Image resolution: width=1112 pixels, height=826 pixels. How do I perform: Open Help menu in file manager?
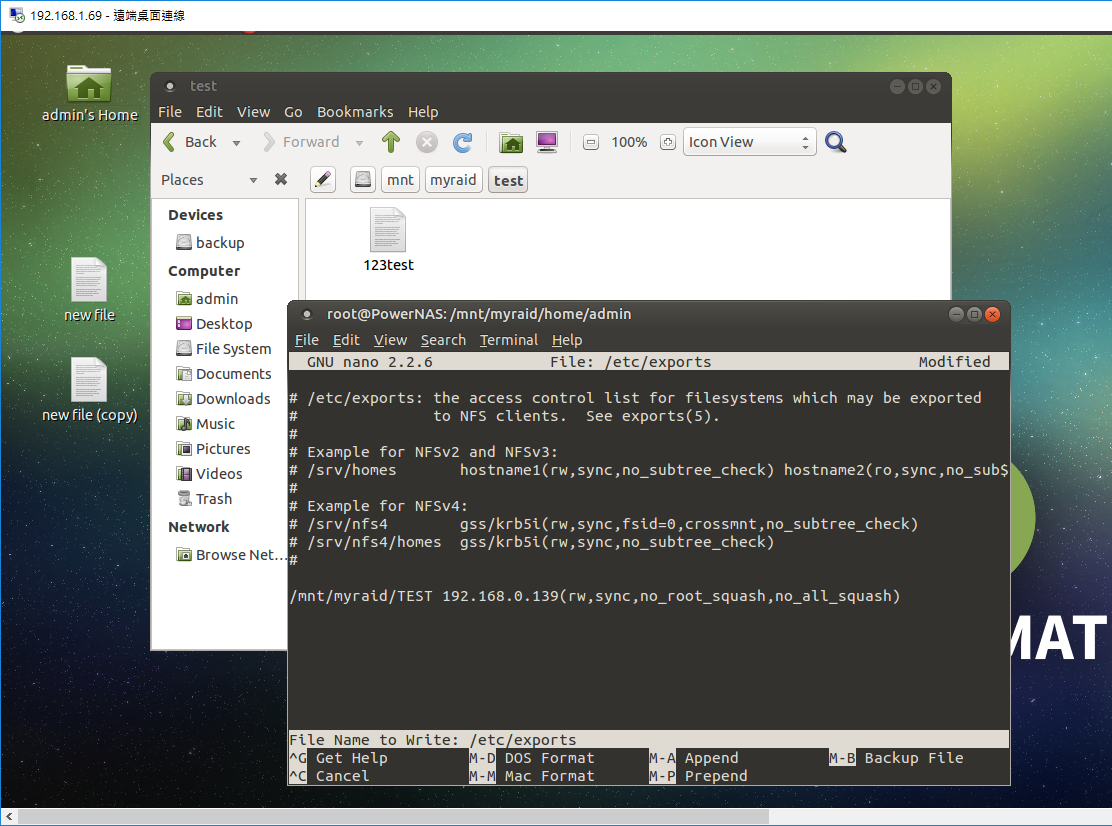[x=423, y=112]
